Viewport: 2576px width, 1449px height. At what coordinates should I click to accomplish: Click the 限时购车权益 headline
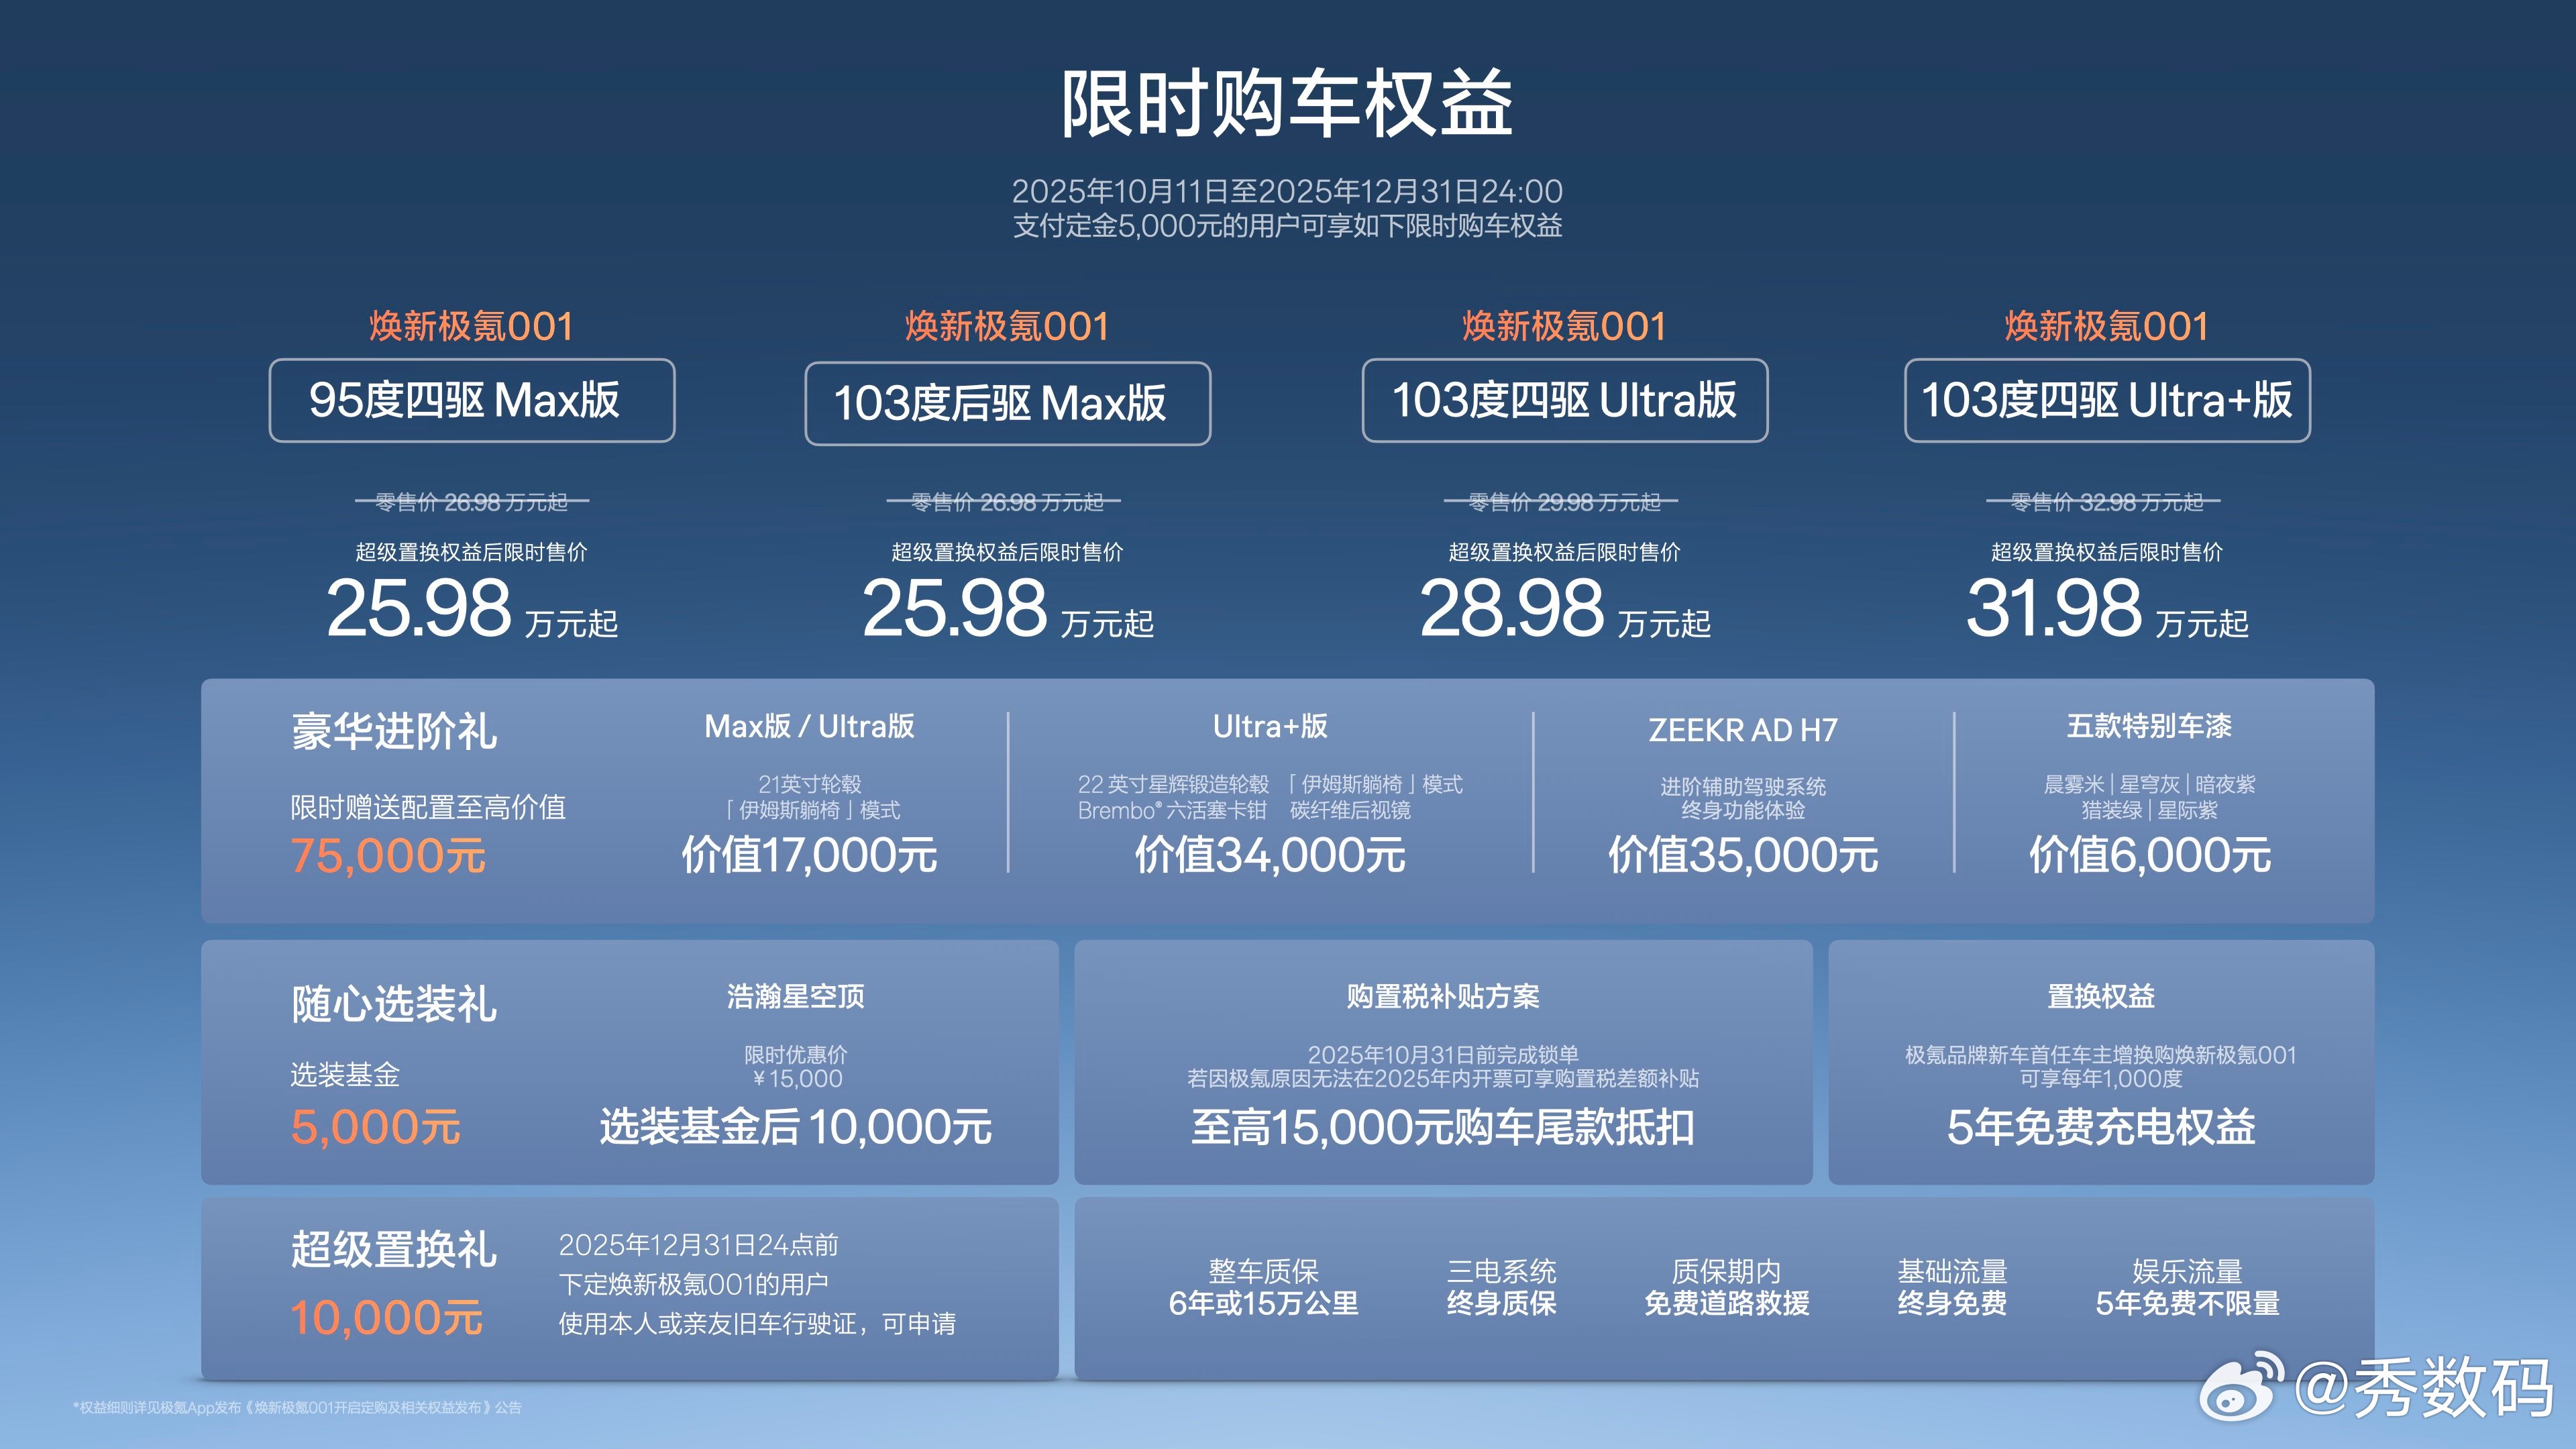[x=1287, y=104]
